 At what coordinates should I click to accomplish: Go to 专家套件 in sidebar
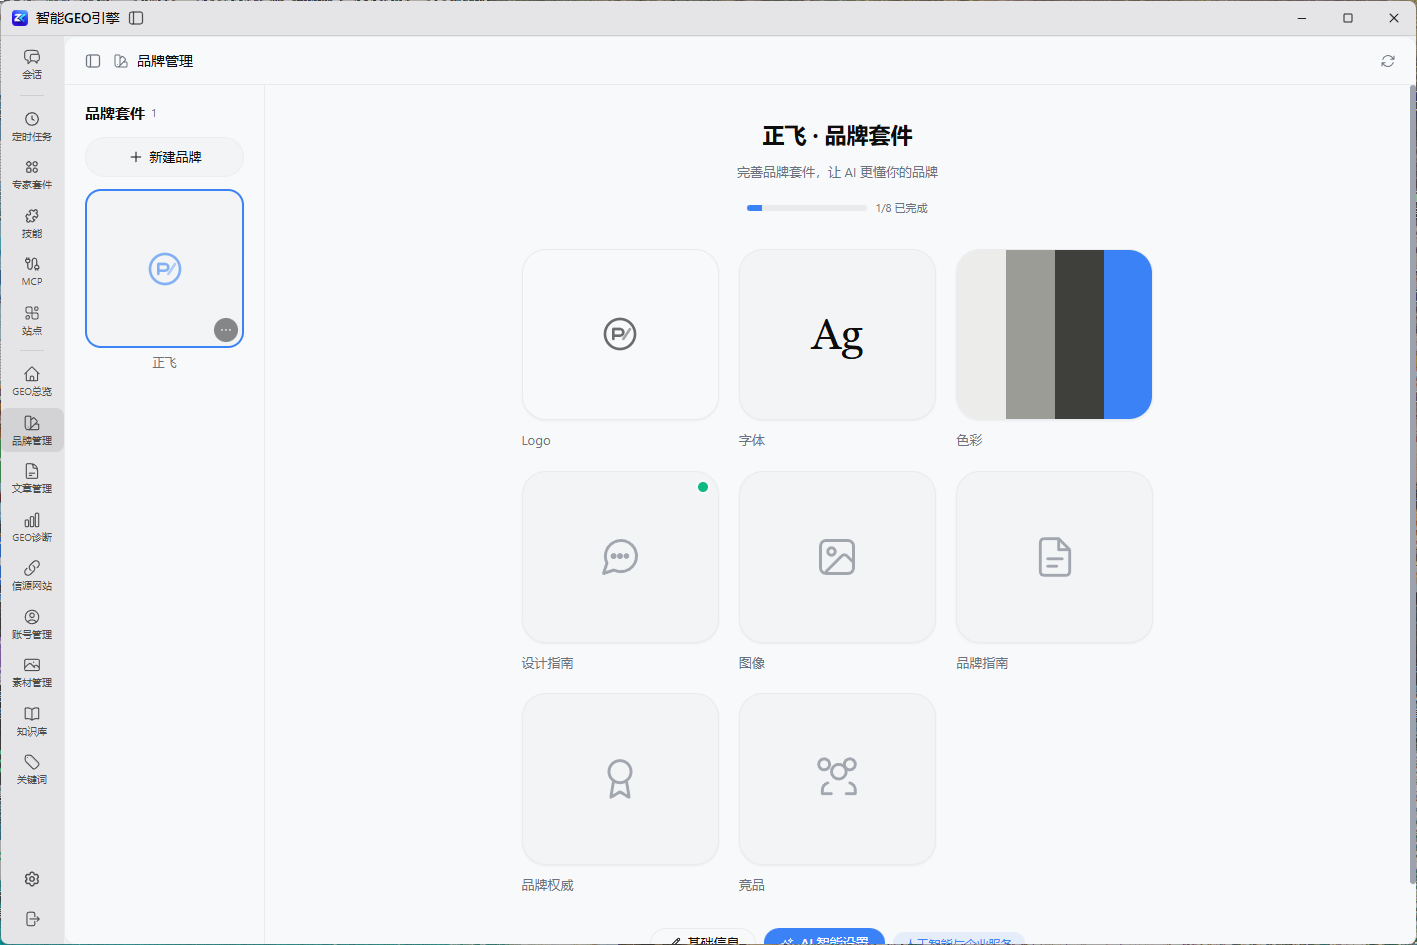(x=32, y=174)
